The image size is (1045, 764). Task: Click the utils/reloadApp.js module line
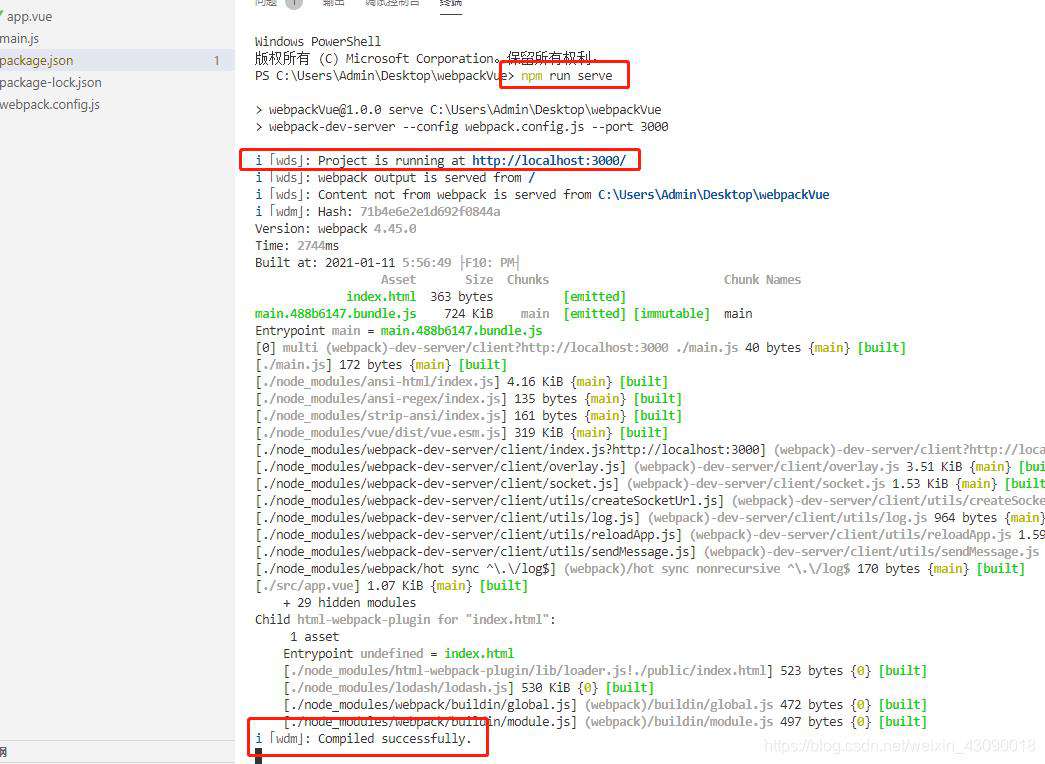[650, 535]
